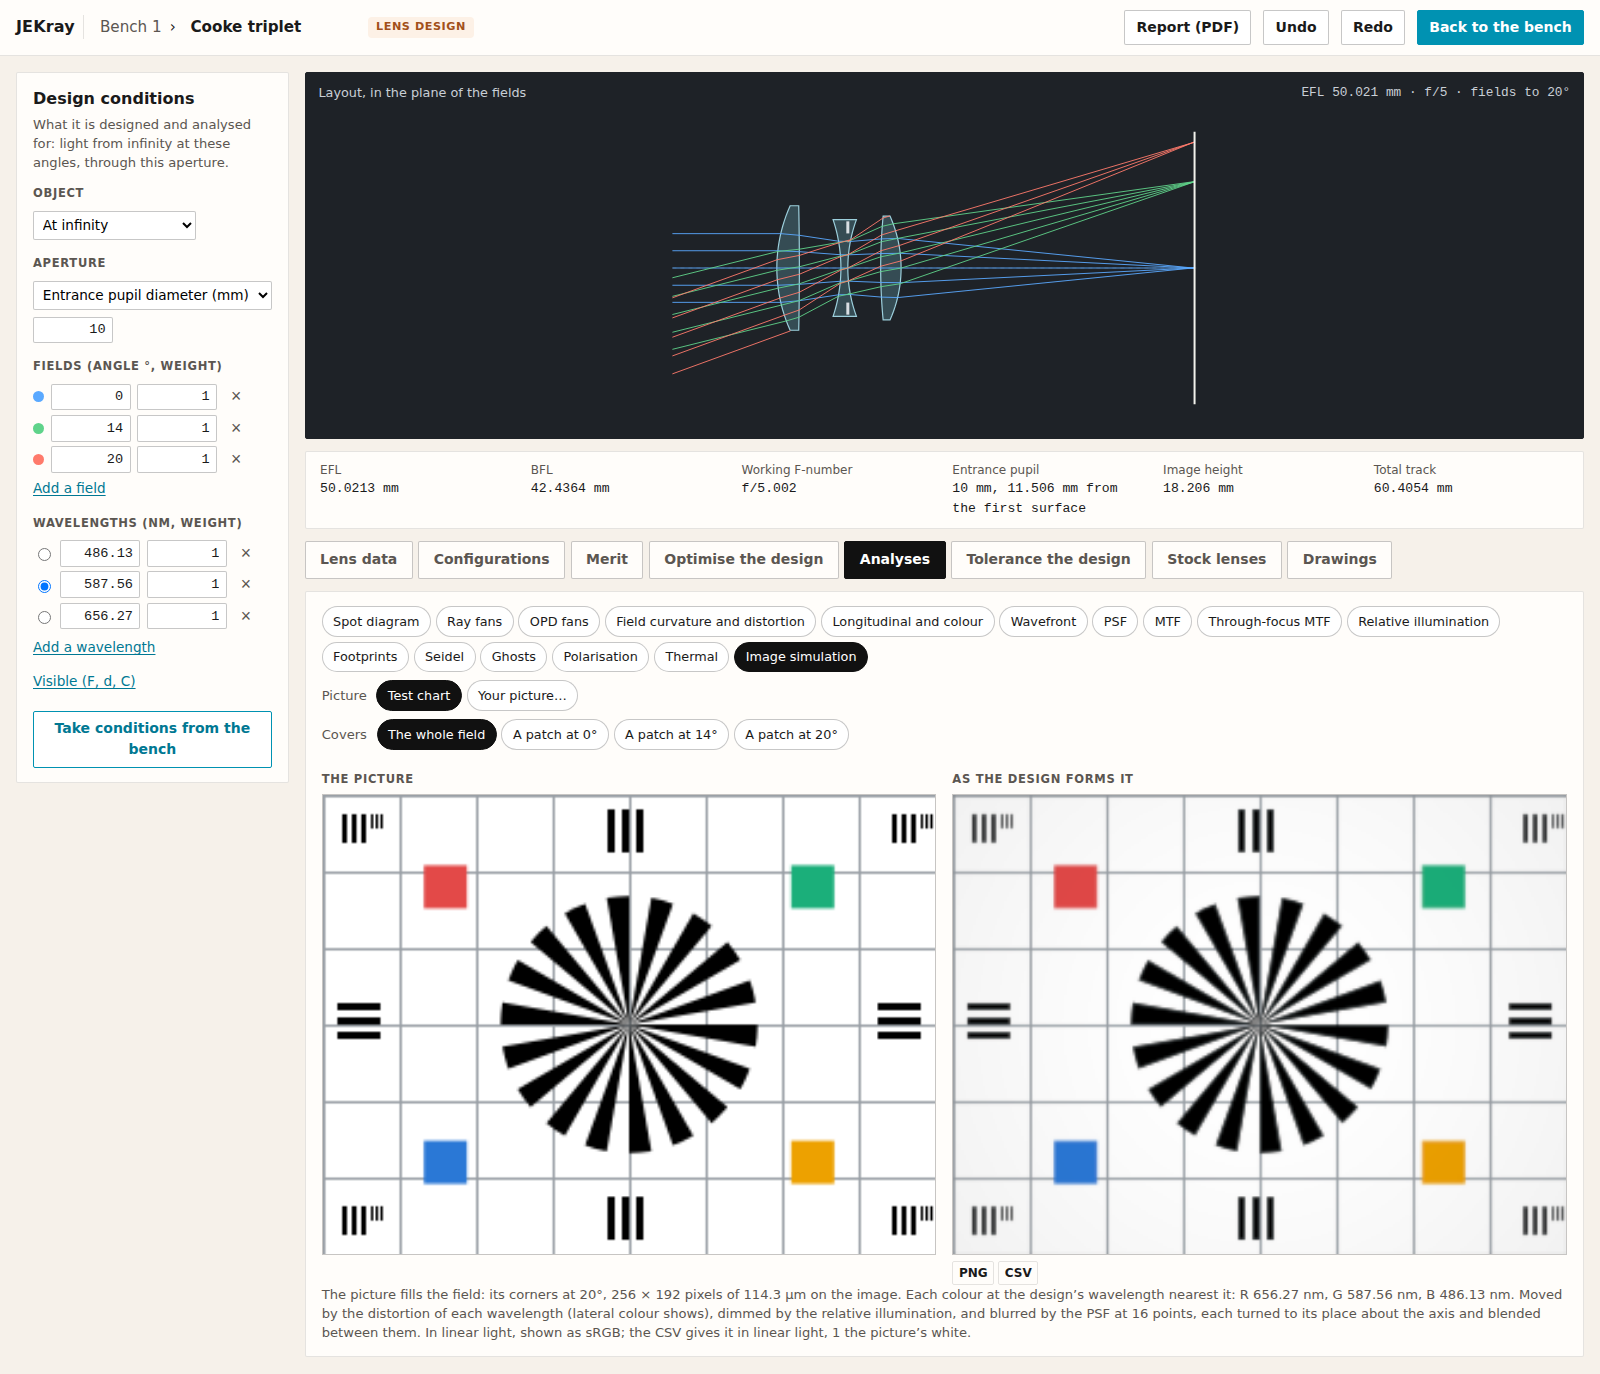Click the Add a field link
This screenshot has height=1374, width=1600.
point(69,488)
